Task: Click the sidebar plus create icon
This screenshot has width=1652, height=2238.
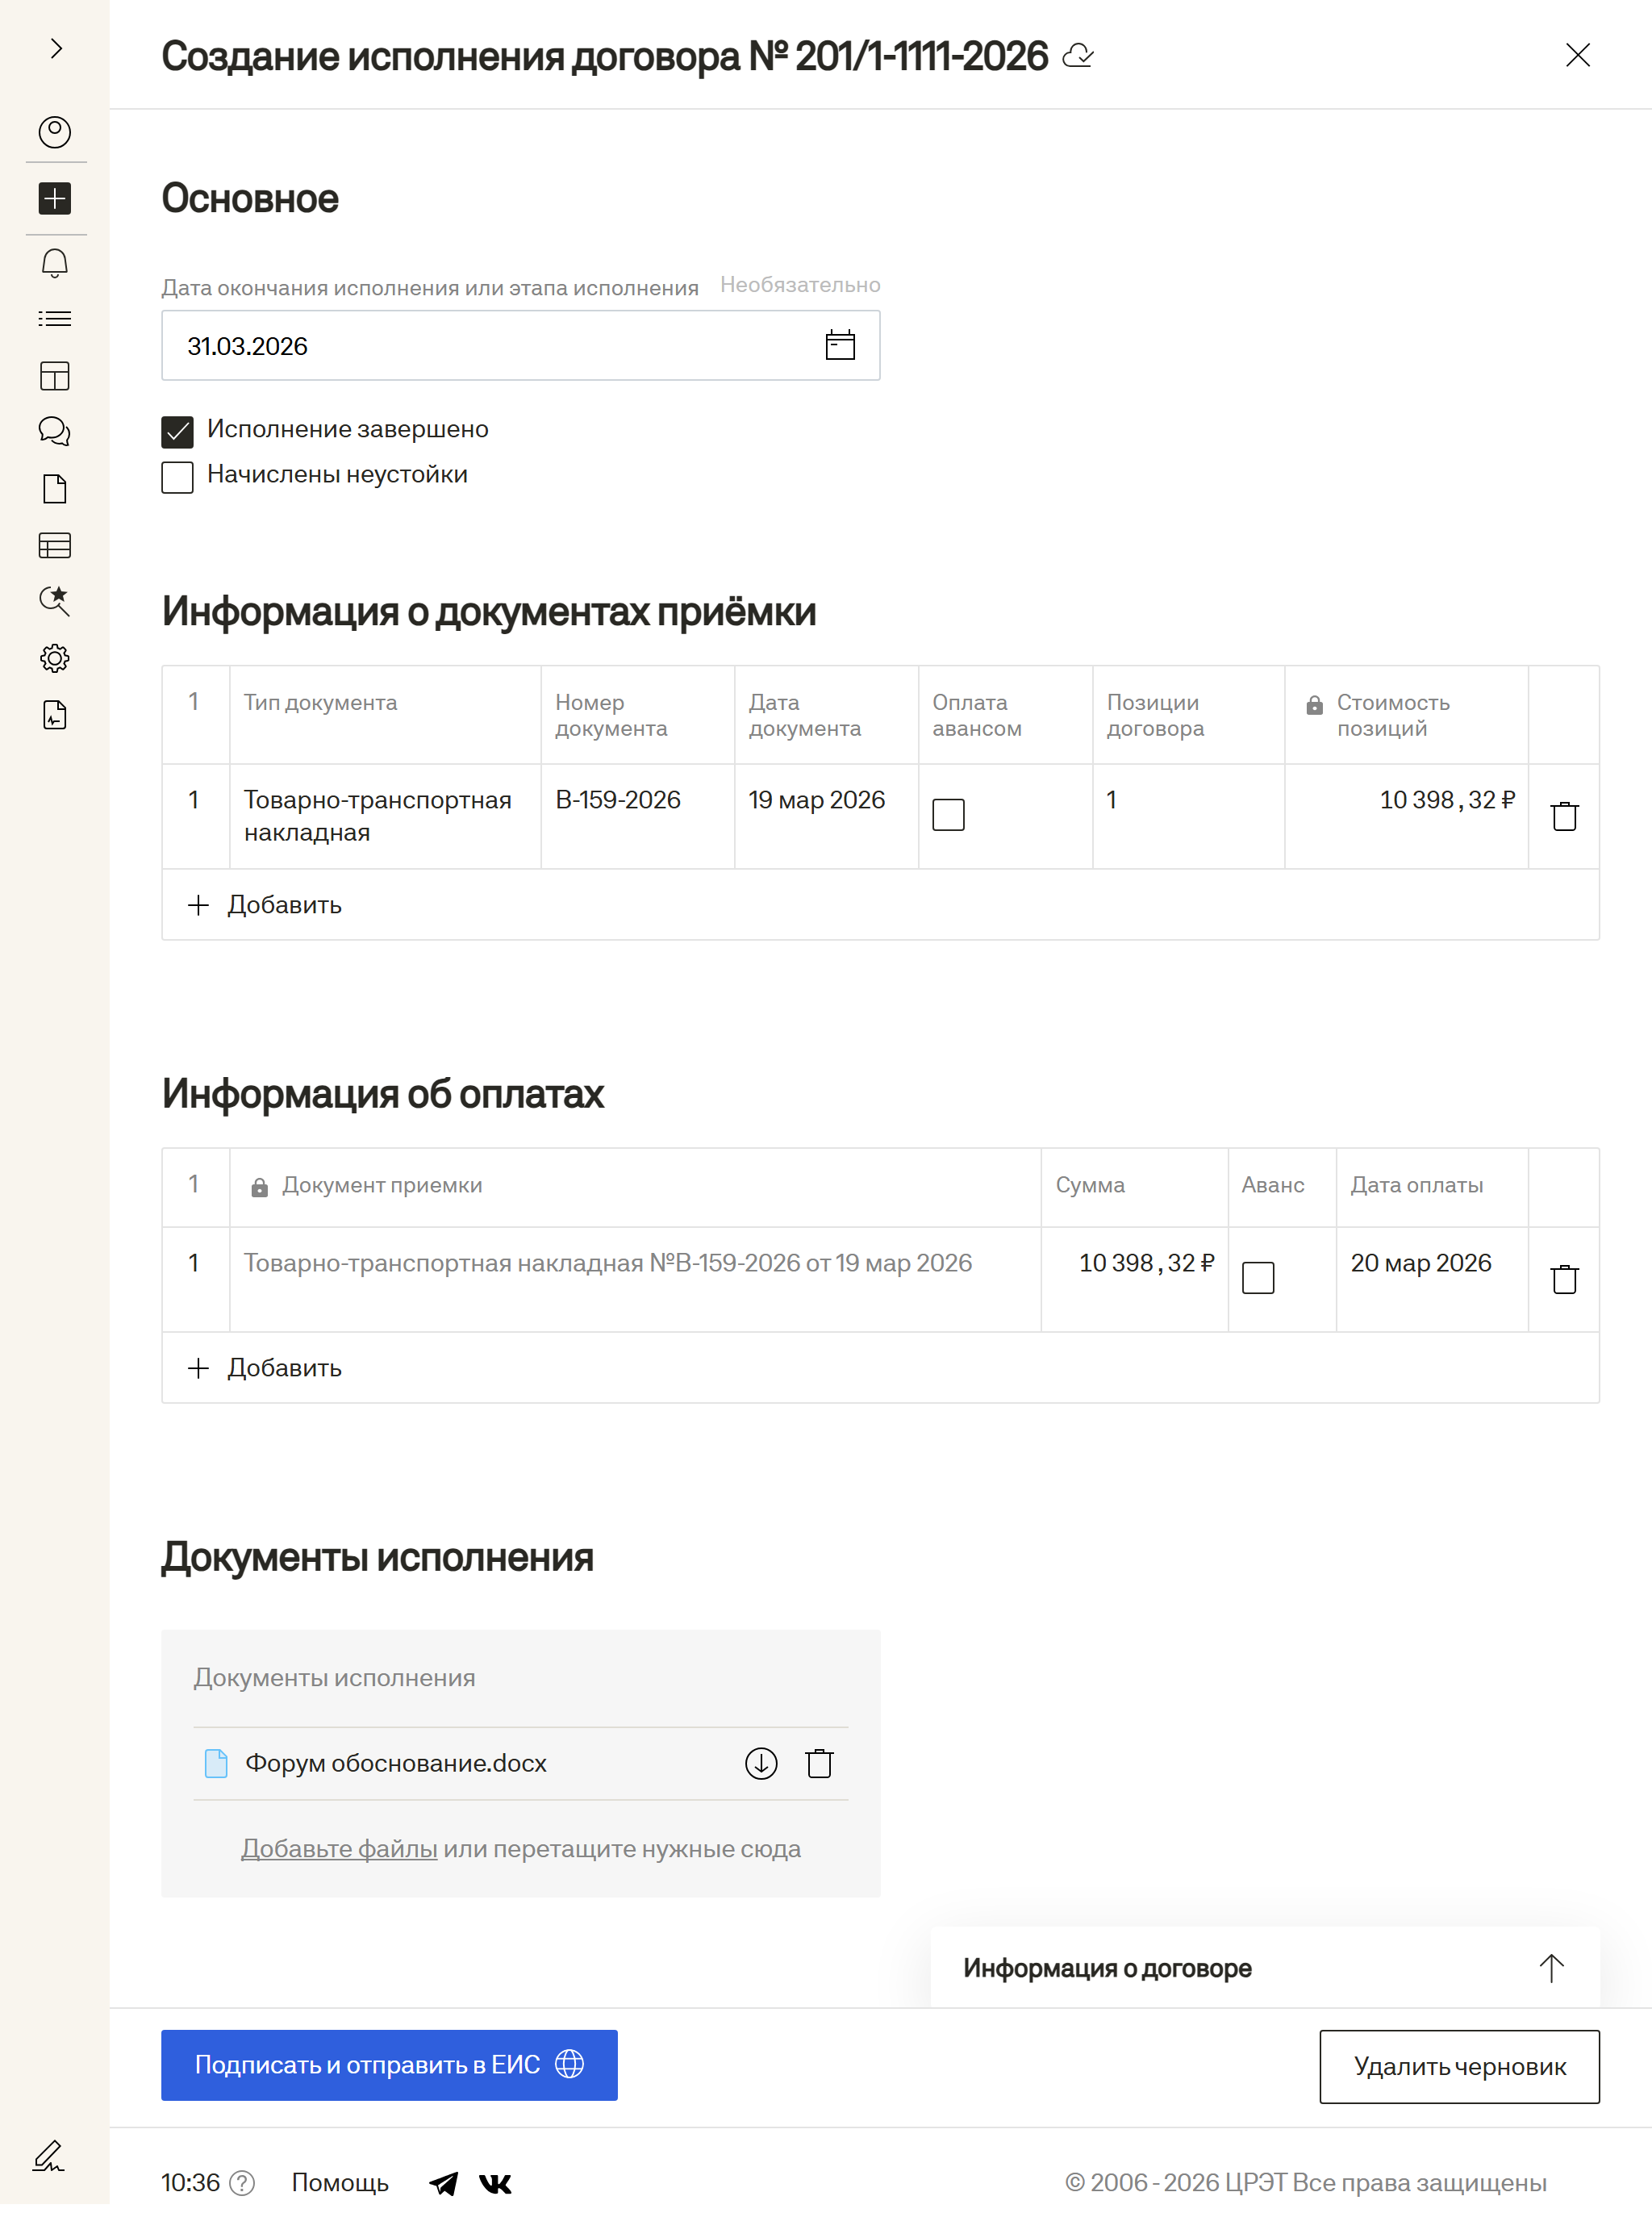Action: pyautogui.click(x=55, y=198)
